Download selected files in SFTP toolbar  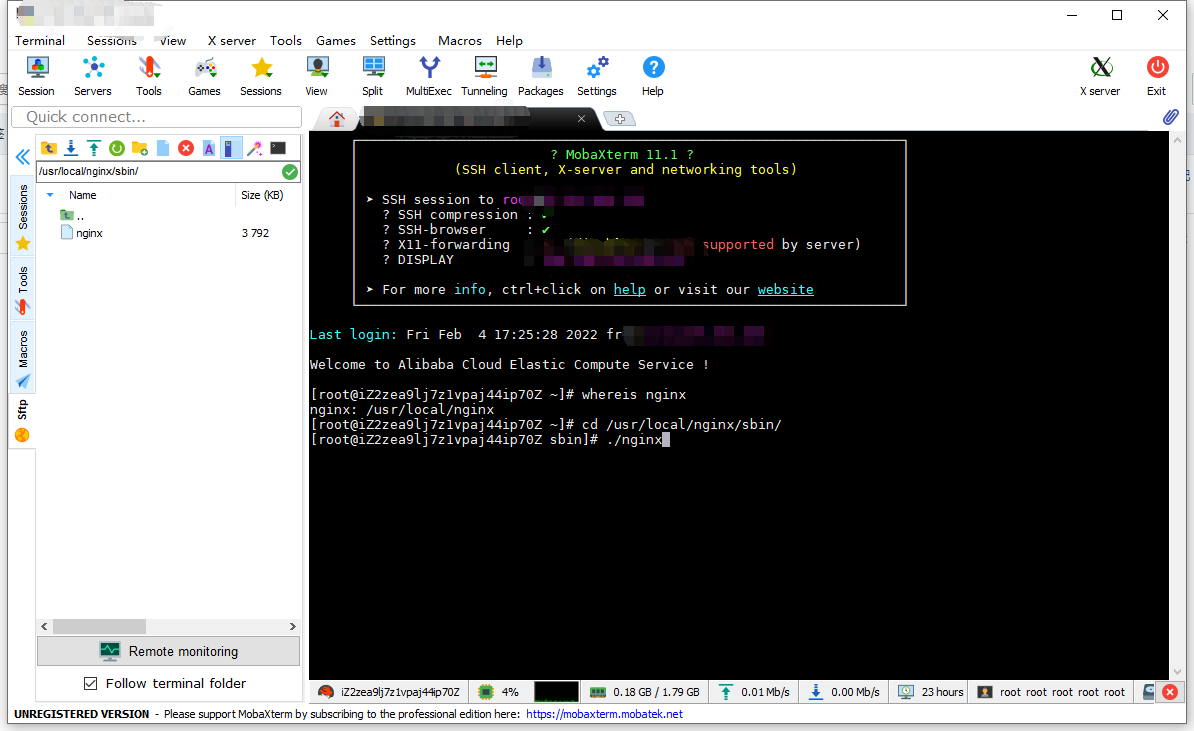point(71,148)
